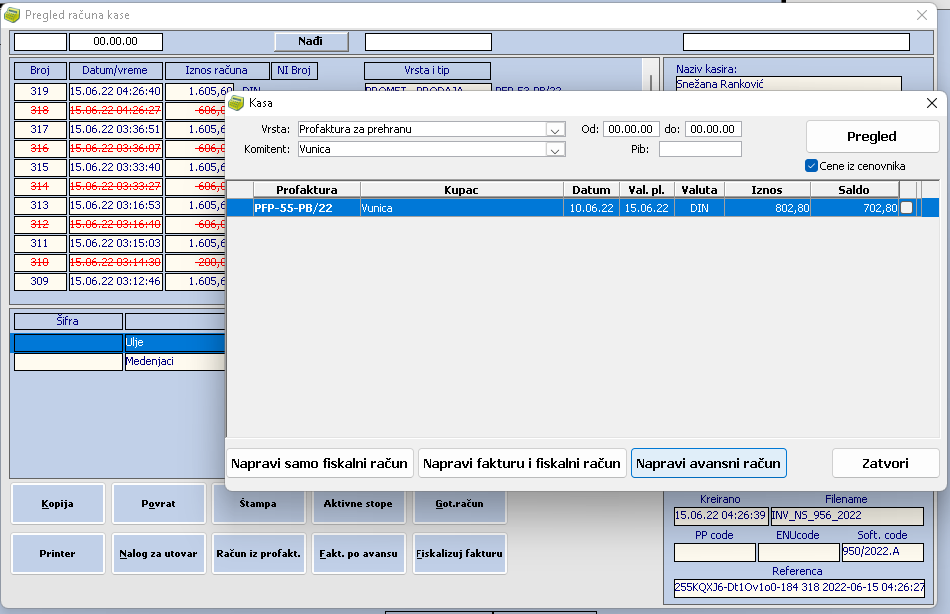Click the Pregled računa kase window icon

[12, 15]
